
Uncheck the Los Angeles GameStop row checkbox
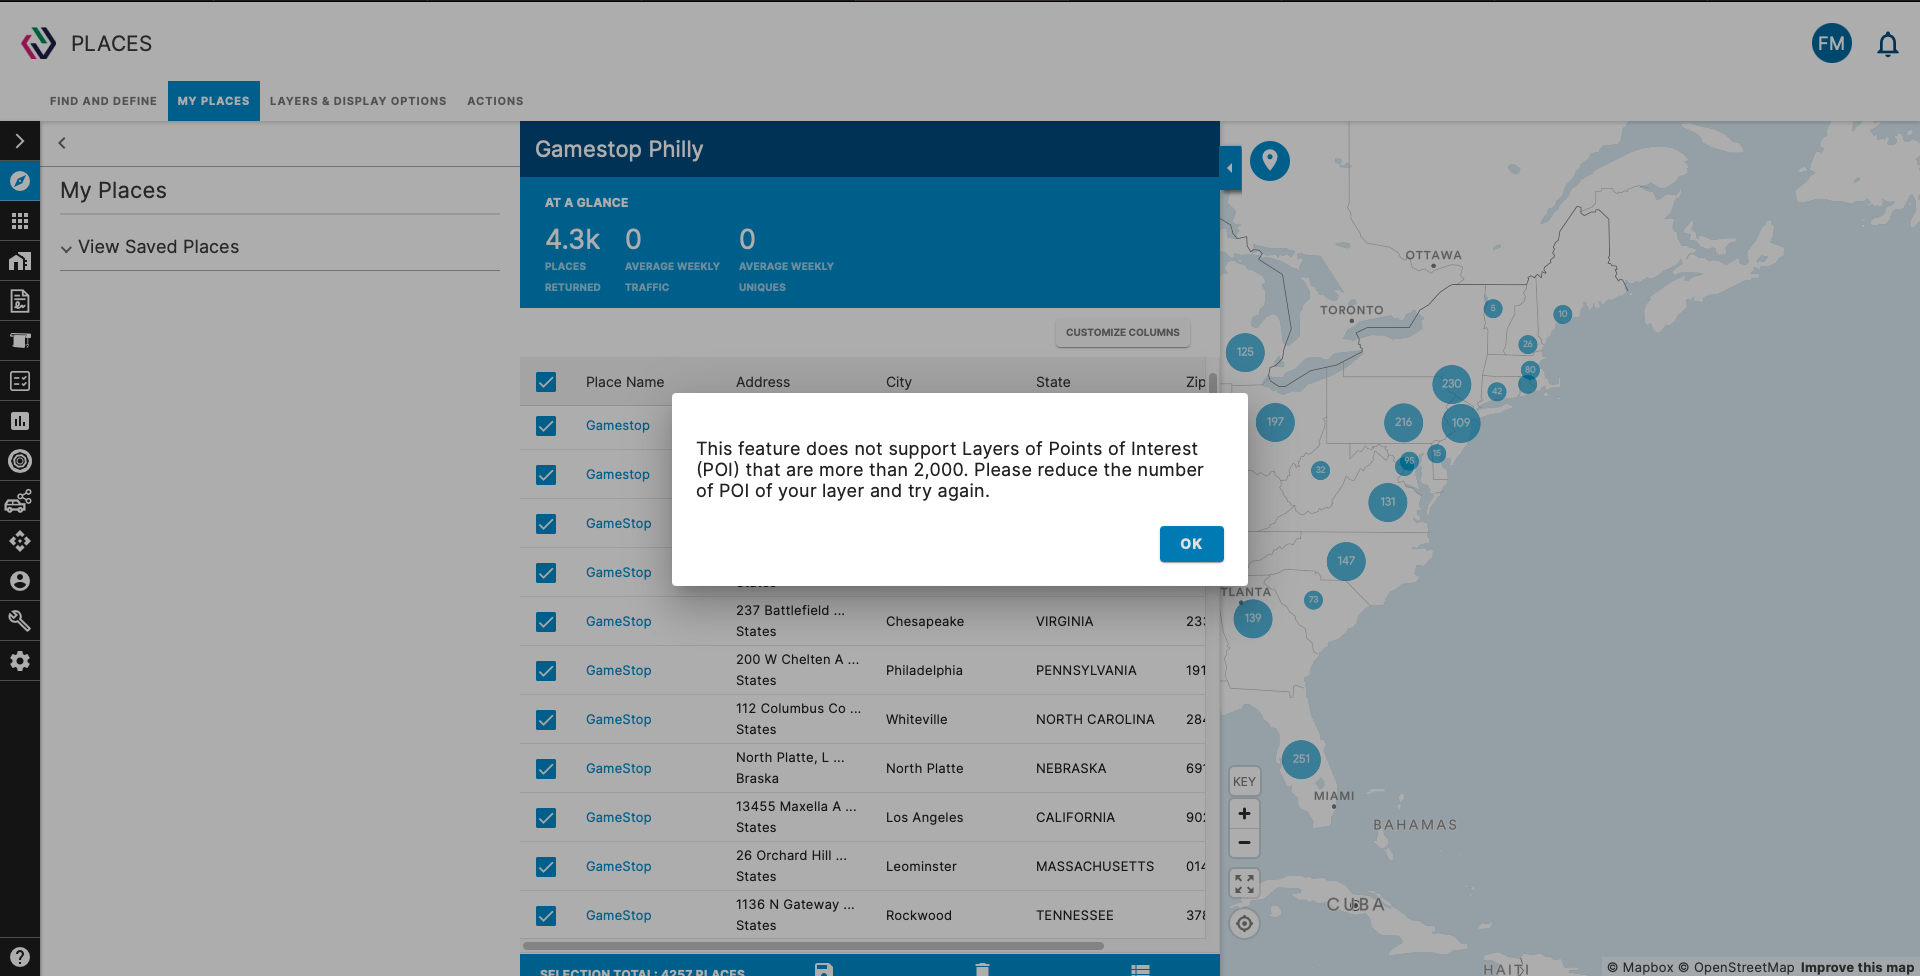(546, 818)
